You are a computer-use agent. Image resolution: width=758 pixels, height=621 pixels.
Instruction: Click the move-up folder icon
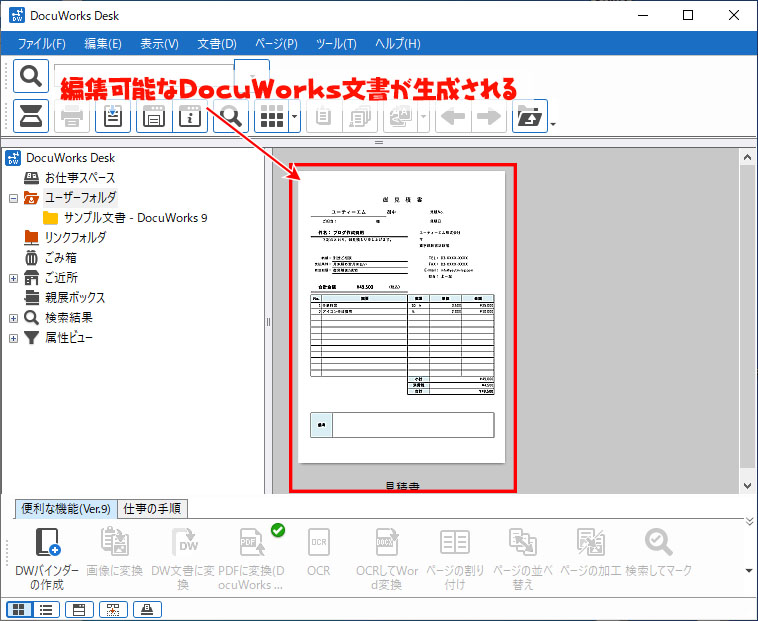(x=530, y=116)
